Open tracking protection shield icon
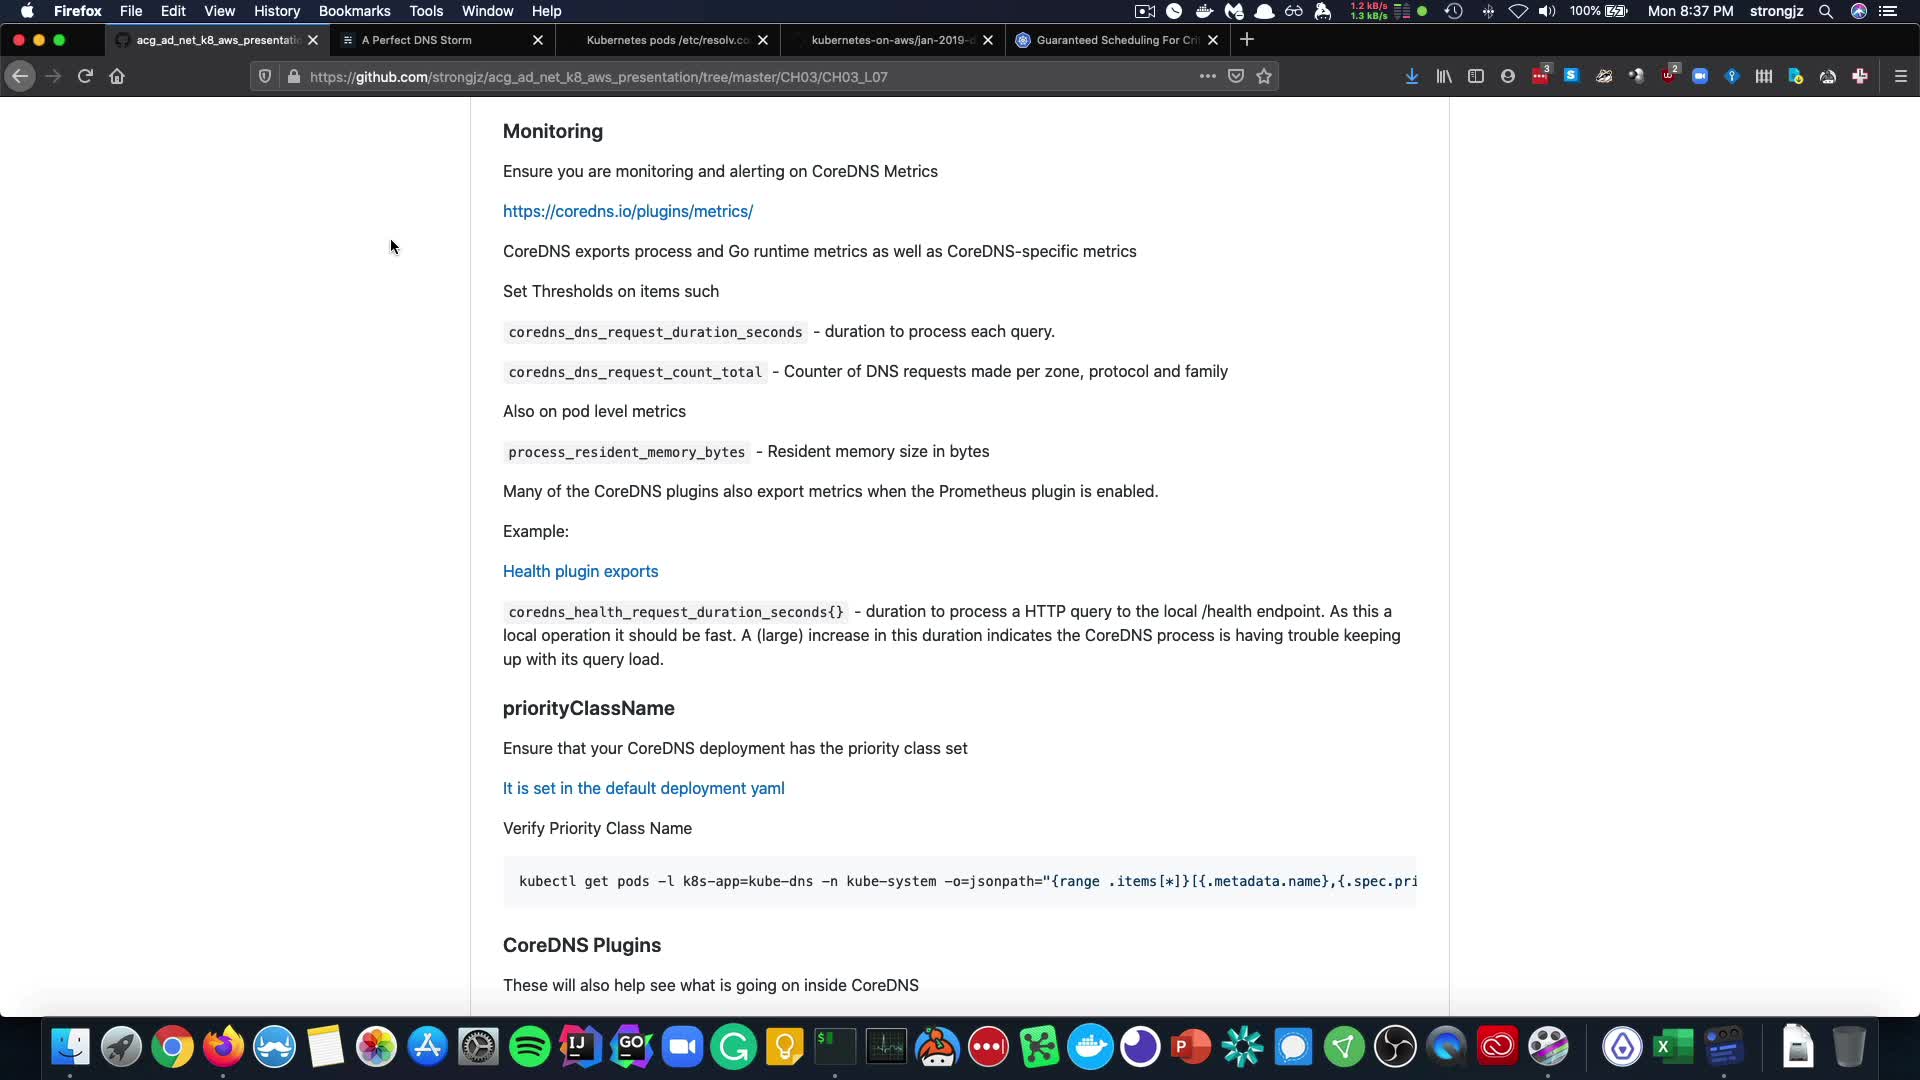Viewport: 1920px width, 1080px height. pos(265,77)
